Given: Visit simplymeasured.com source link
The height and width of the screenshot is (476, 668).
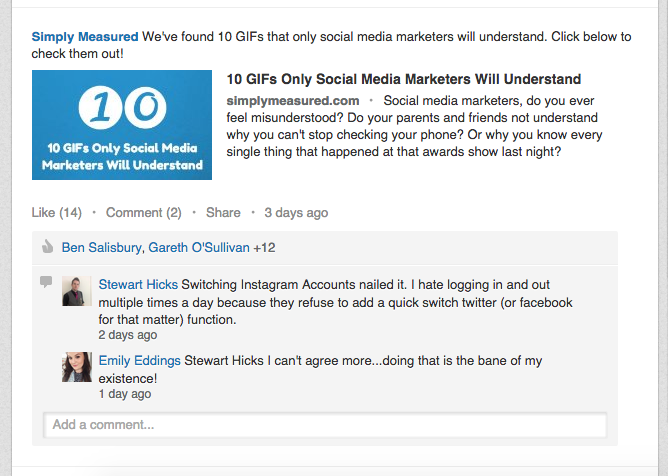Looking at the screenshot, I should coord(293,101).
